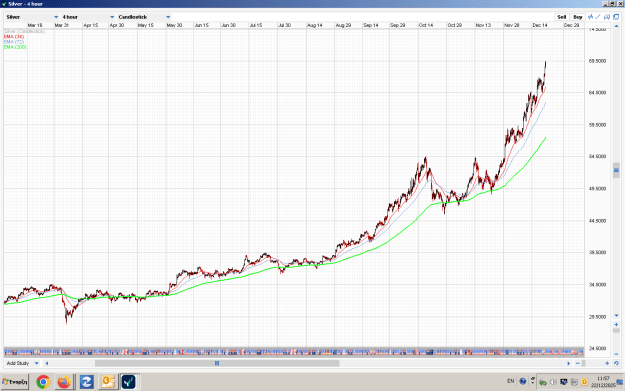Screen dimensions: 625x391
Task: Click the events strip below the chart
Action: 294,352
